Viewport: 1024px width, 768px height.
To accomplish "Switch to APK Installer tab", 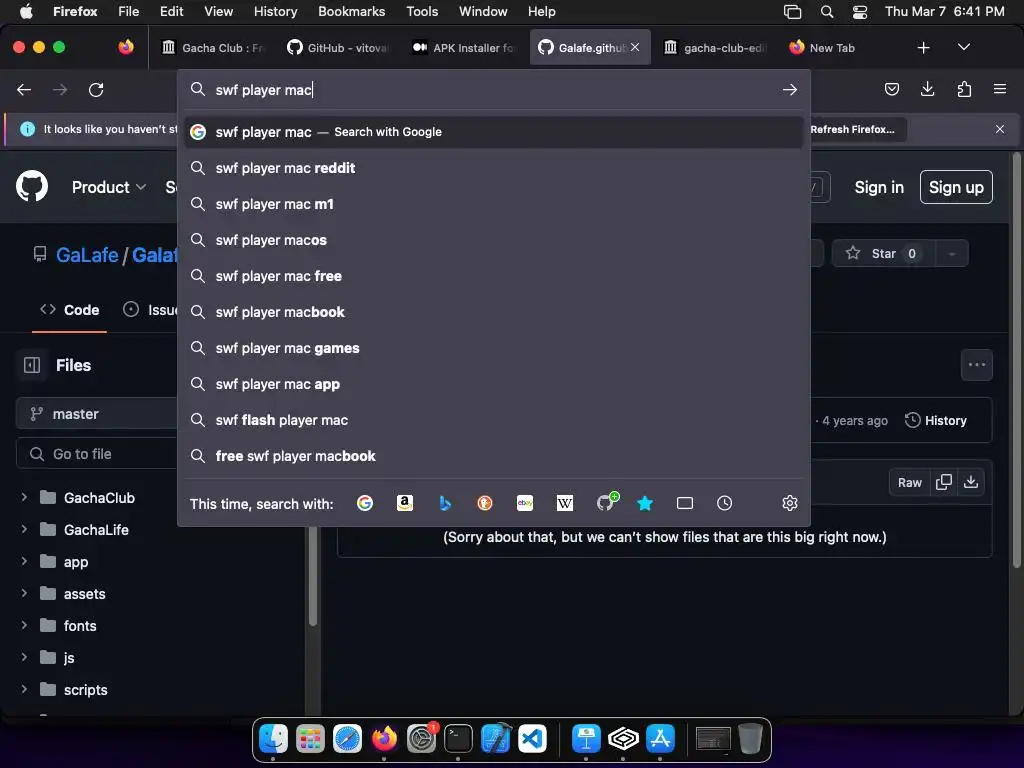I will pyautogui.click(x=463, y=48).
